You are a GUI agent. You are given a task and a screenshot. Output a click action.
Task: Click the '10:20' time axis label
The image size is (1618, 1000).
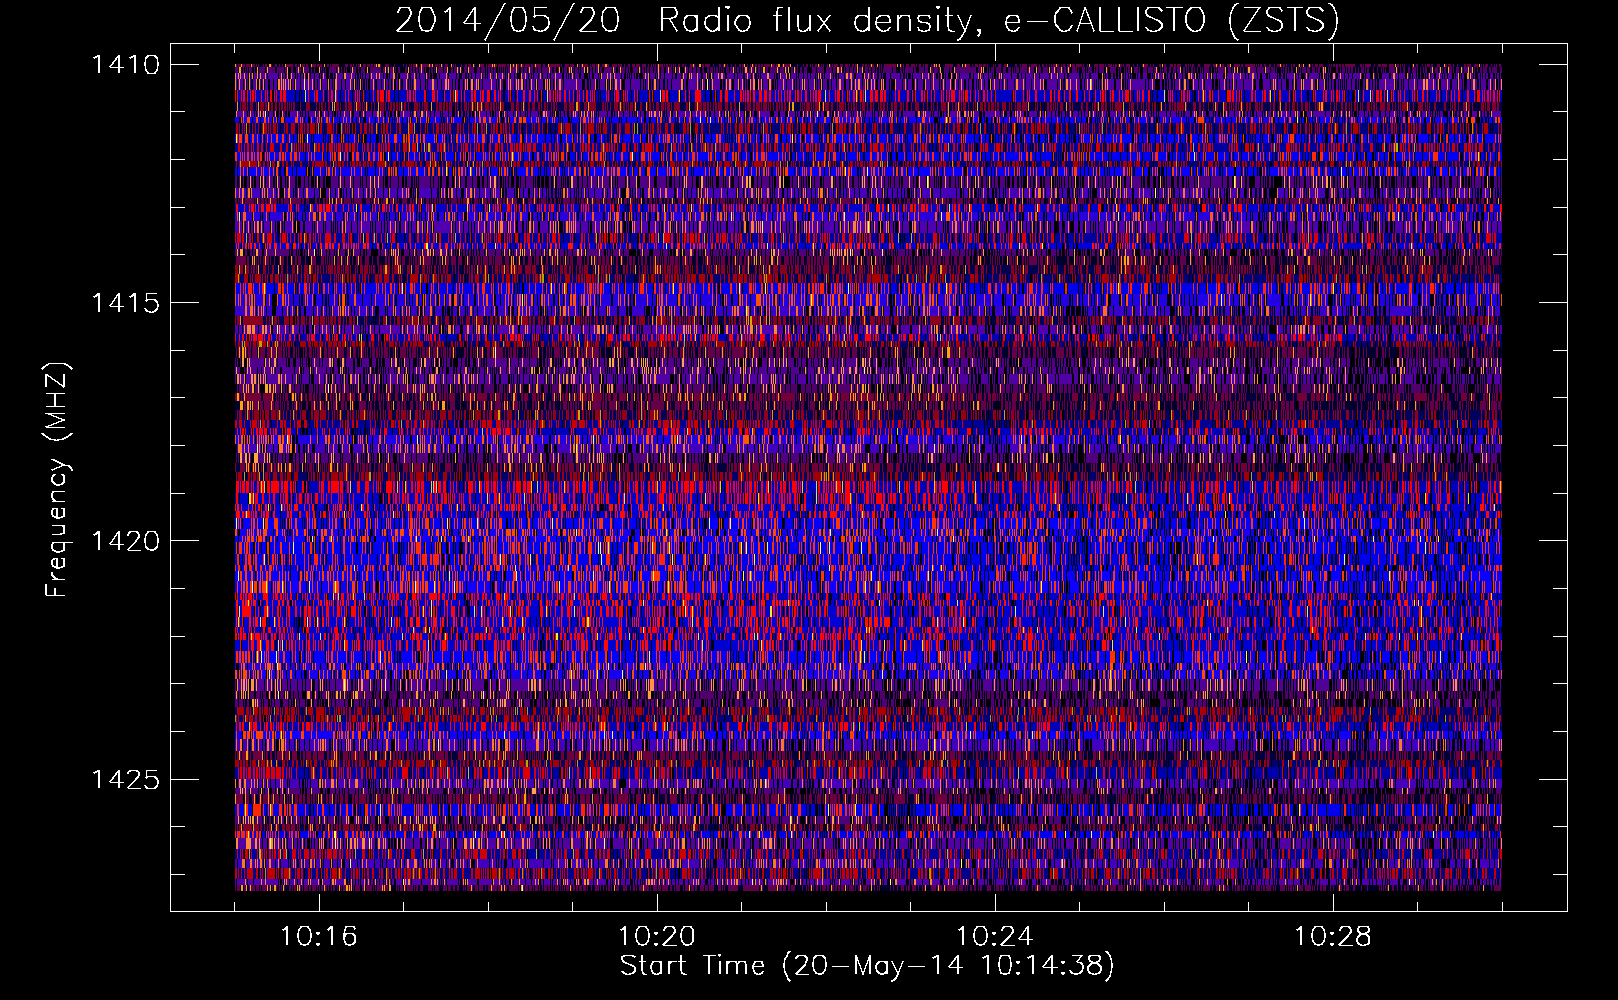(x=657, y=937)
